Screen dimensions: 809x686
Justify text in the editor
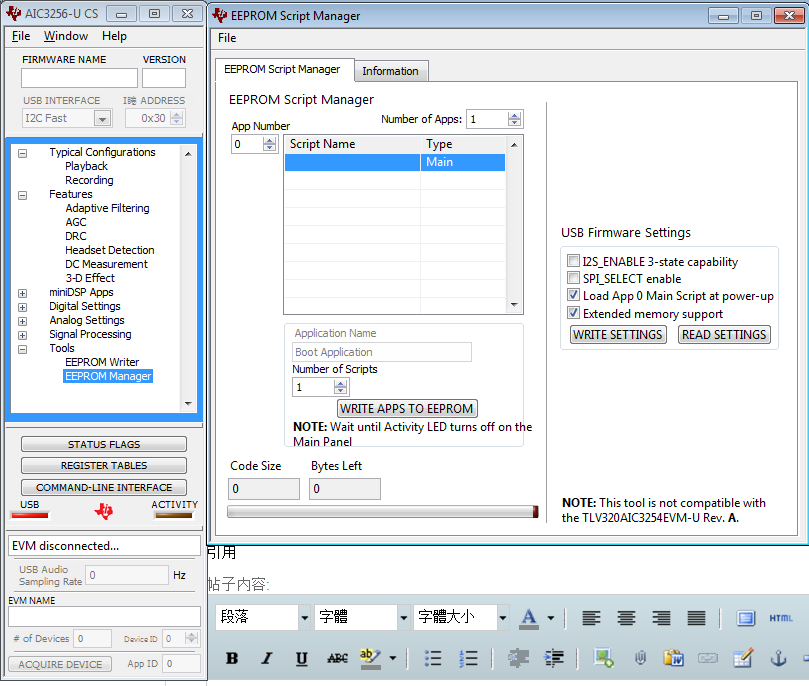tap(696, 617)
